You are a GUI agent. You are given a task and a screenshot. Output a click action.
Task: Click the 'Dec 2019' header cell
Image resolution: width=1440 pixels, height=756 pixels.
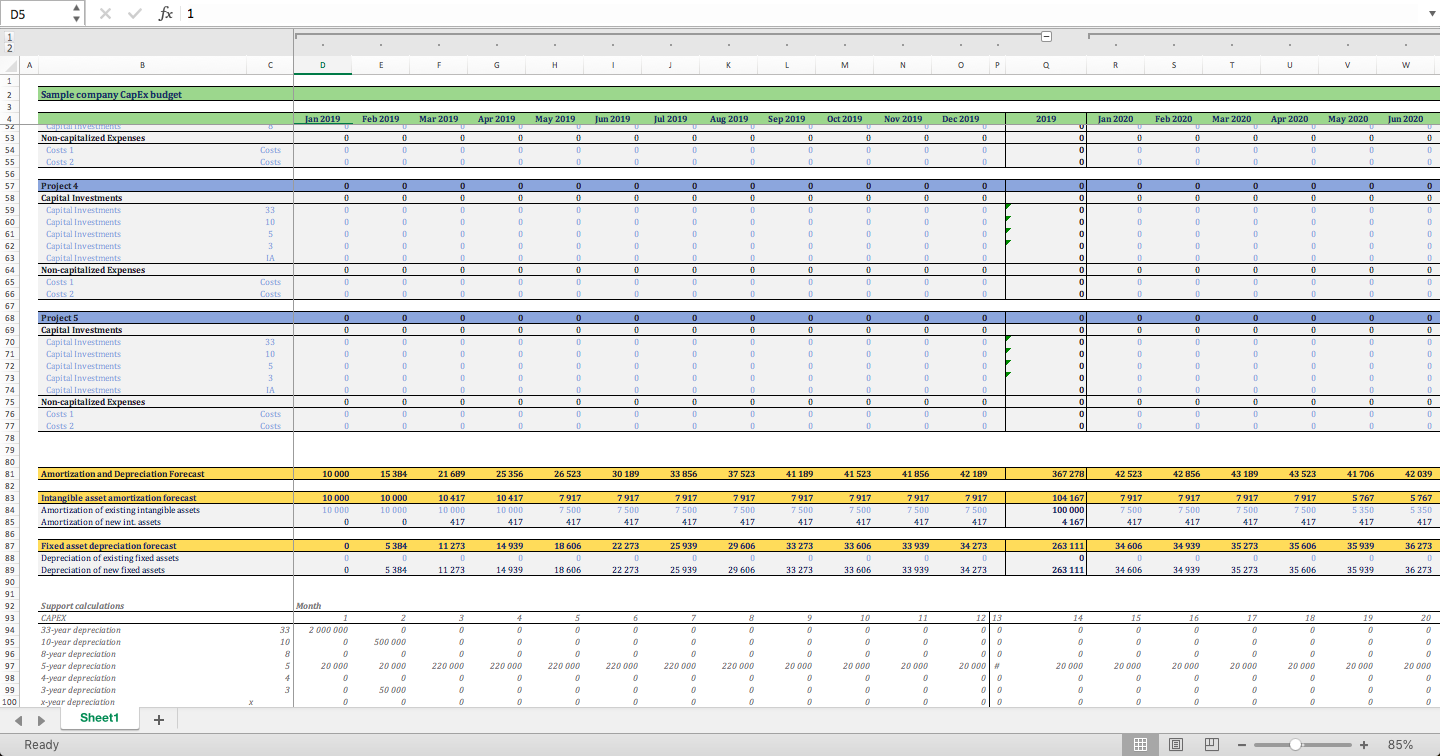point(960,118)
